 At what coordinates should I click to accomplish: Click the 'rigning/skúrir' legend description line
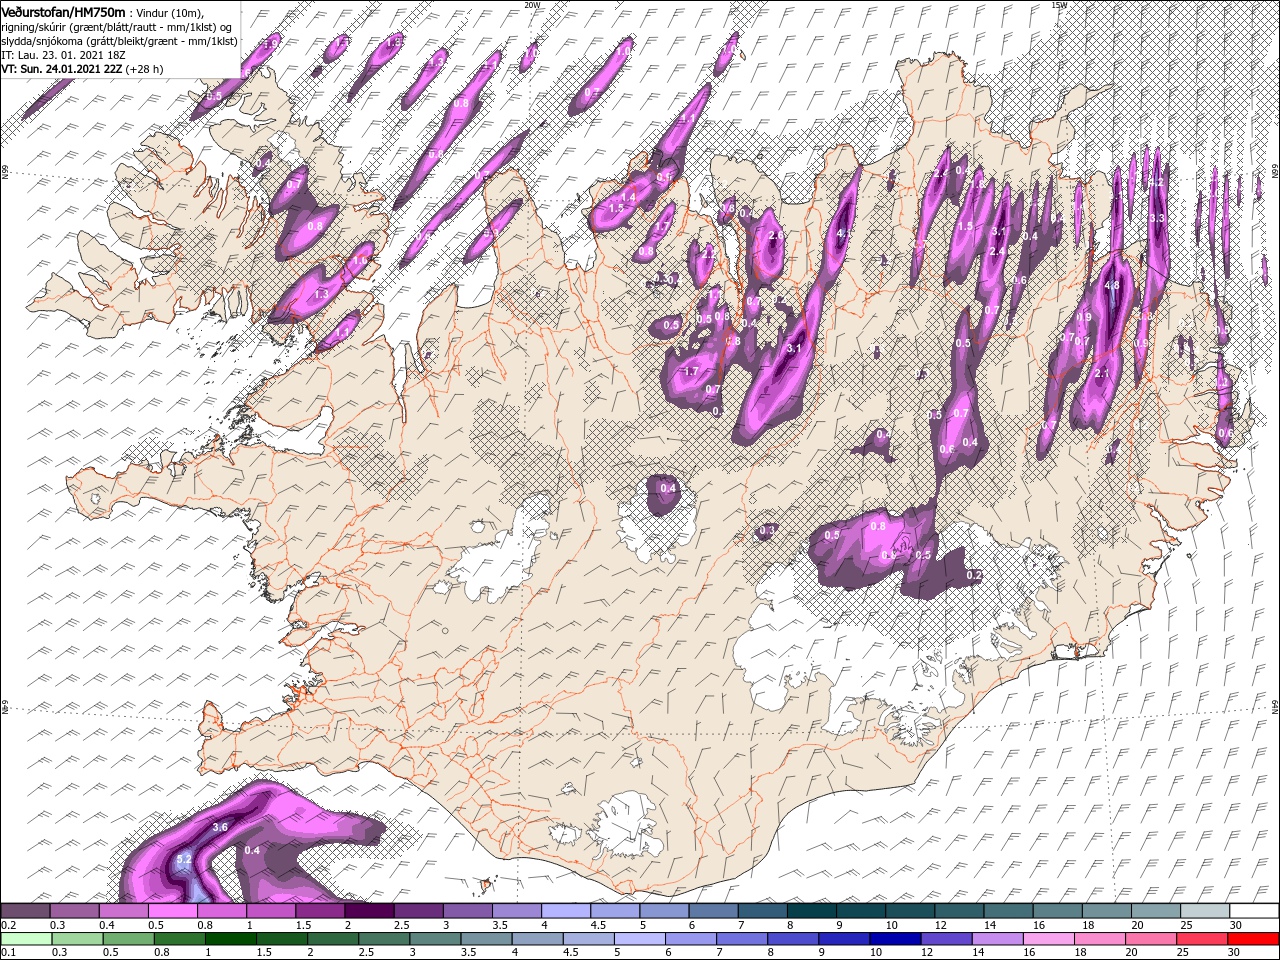pyautogui.click(x=118, y=27)
